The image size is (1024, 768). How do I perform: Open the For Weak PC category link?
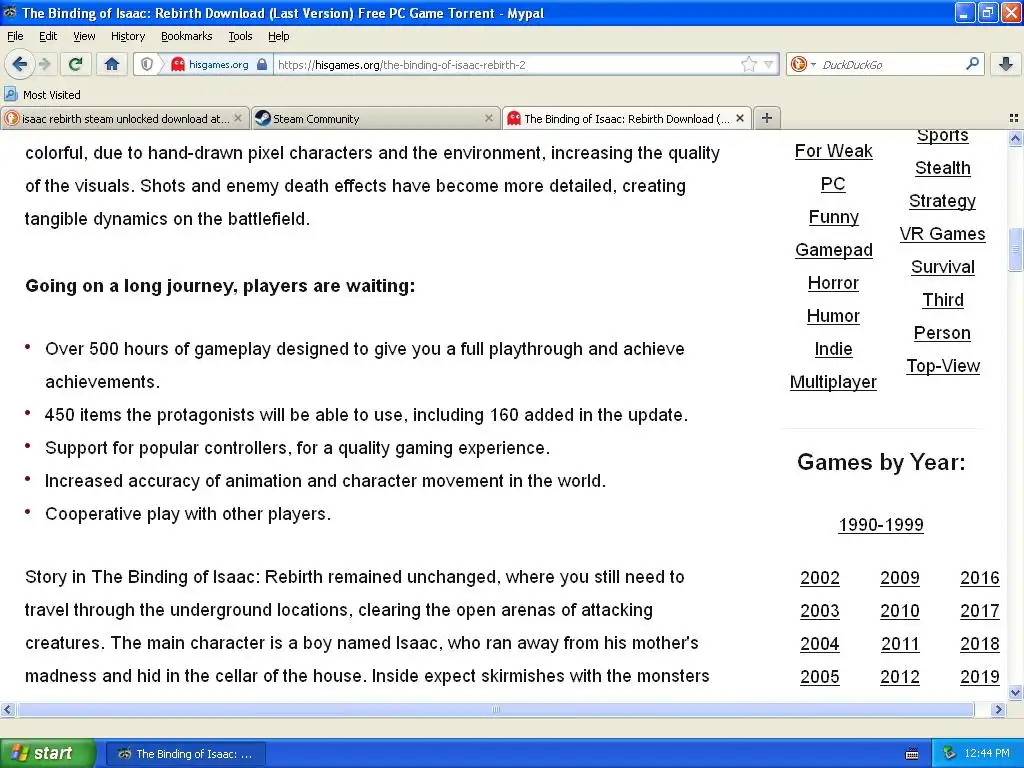(833, 167)
